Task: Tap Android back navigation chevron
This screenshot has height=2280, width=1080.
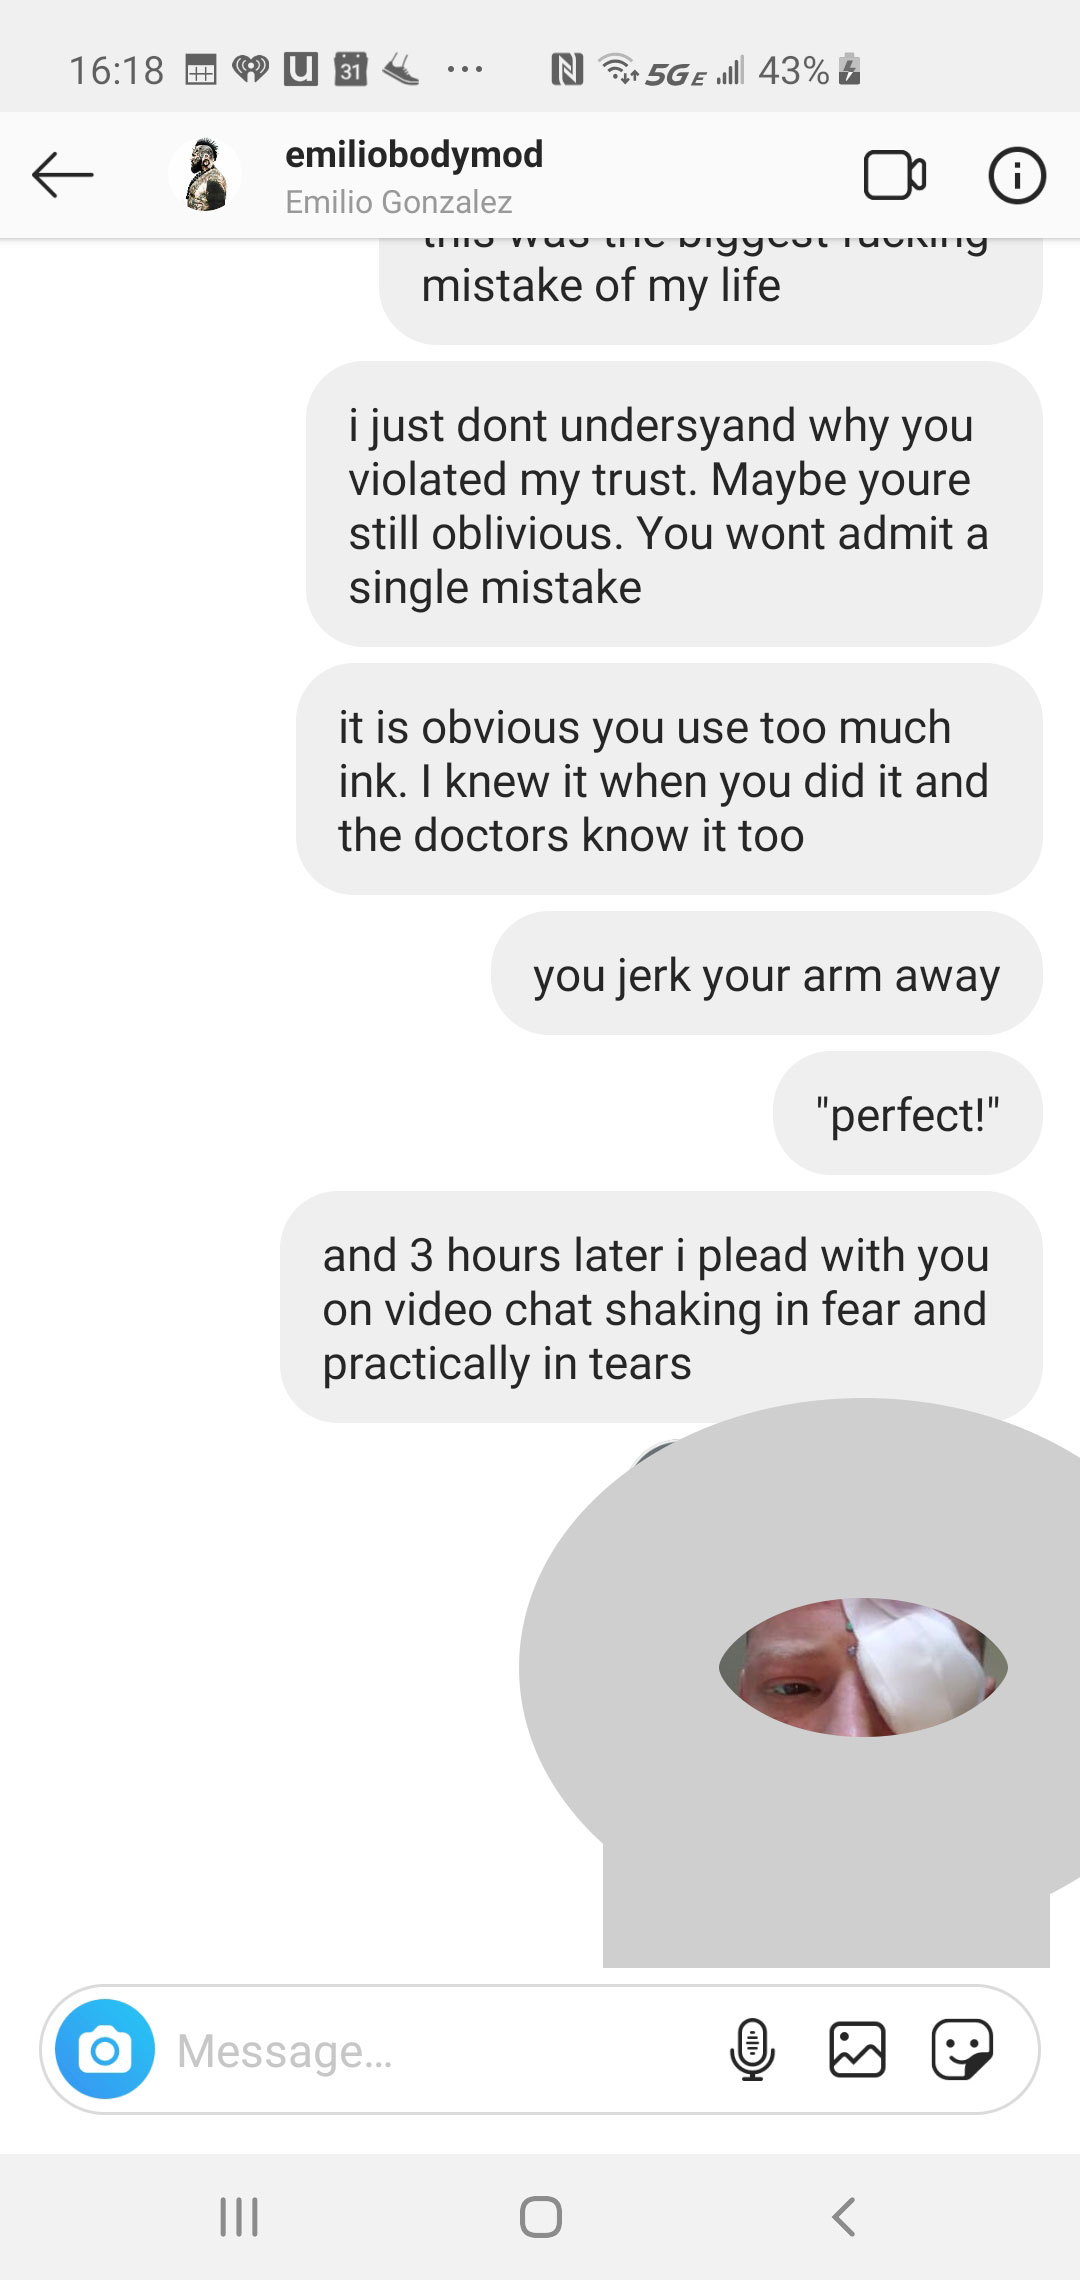Action: pos(843,2217)
